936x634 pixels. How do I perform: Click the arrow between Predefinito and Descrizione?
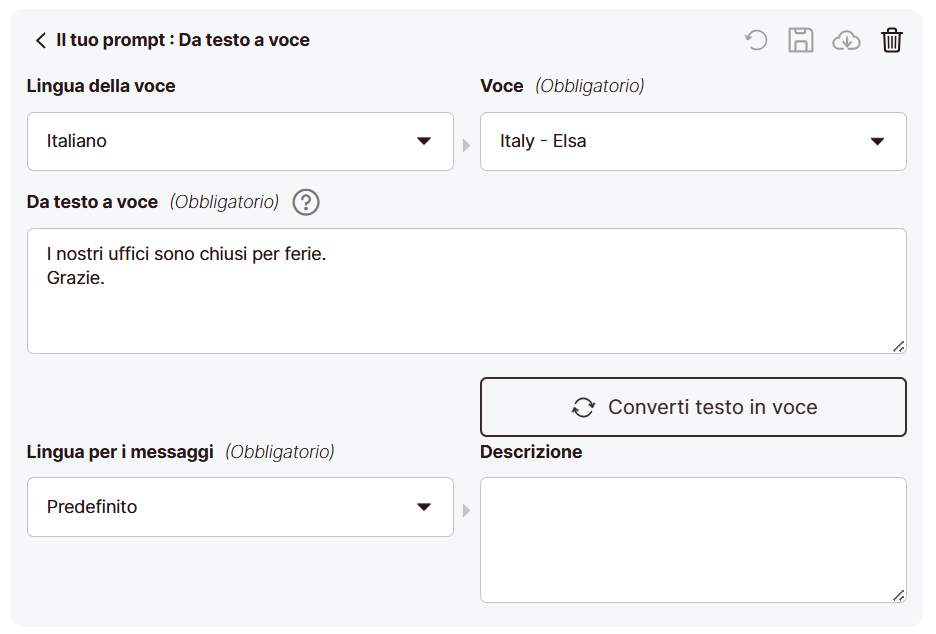(466, 511)
